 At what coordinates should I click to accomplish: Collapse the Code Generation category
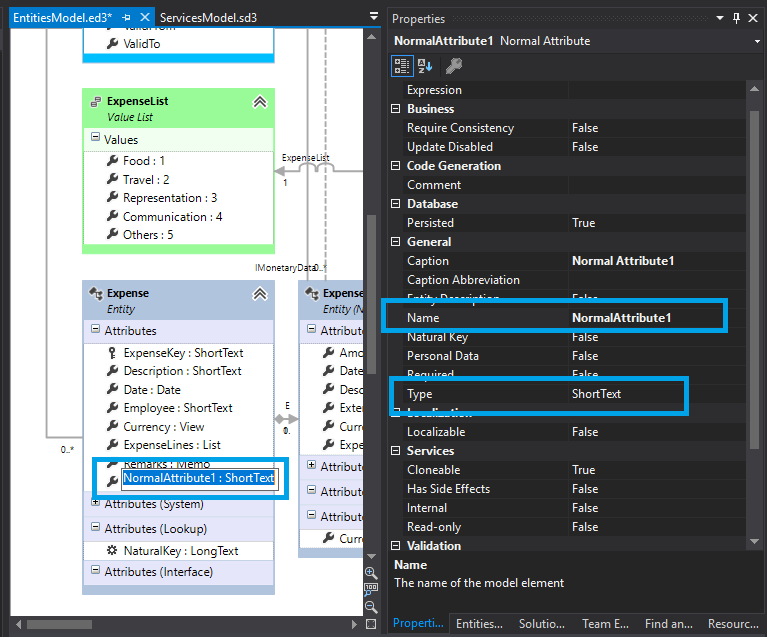tap(396, 166)
